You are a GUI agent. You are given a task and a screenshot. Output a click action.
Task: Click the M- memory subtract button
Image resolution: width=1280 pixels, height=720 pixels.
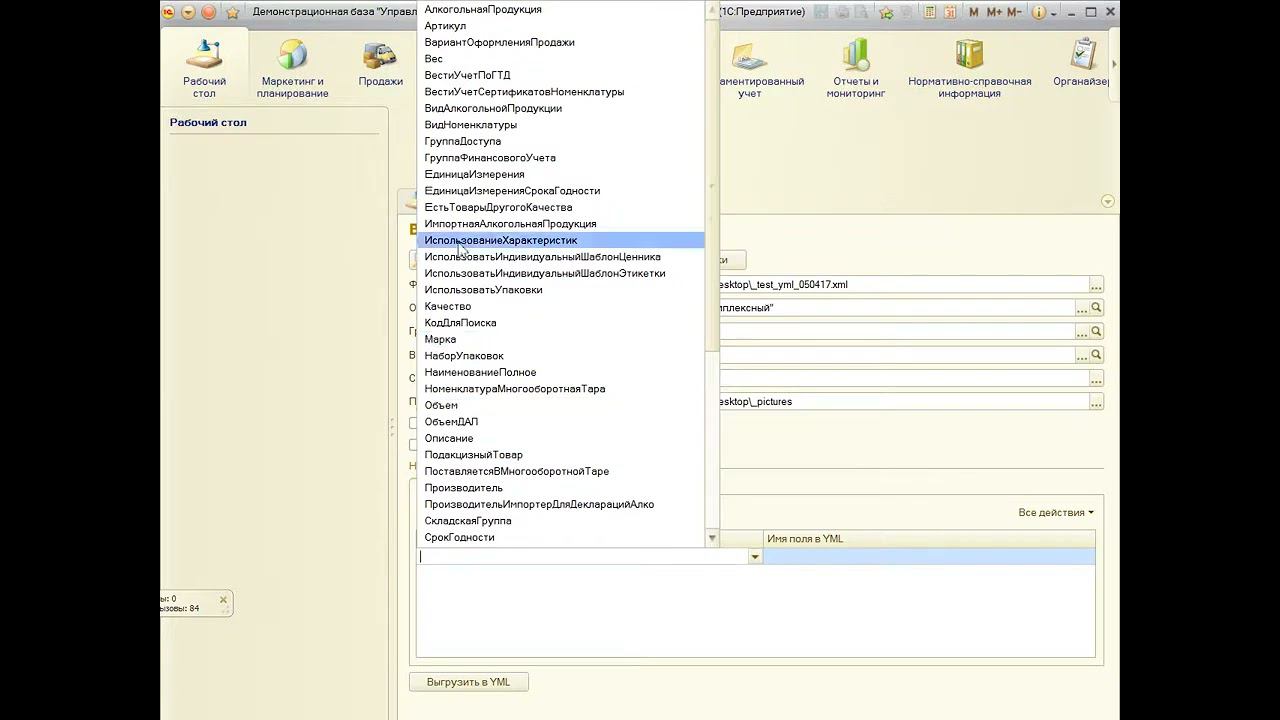point(1014,12)
